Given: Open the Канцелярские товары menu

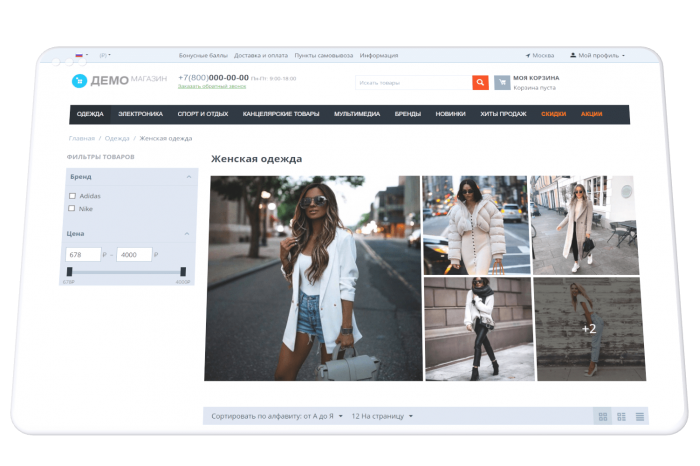Looking at the screenshot, I should tap(281, 114).
